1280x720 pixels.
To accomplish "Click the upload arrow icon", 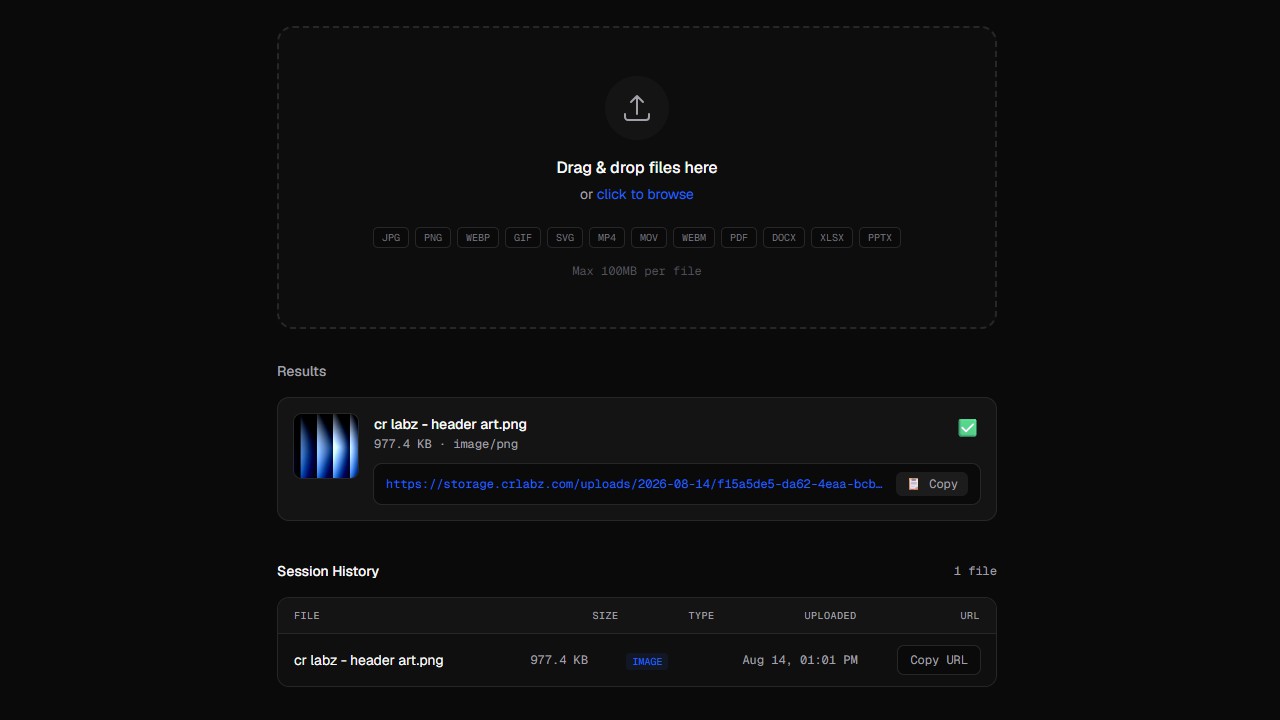I will [637, 108].
